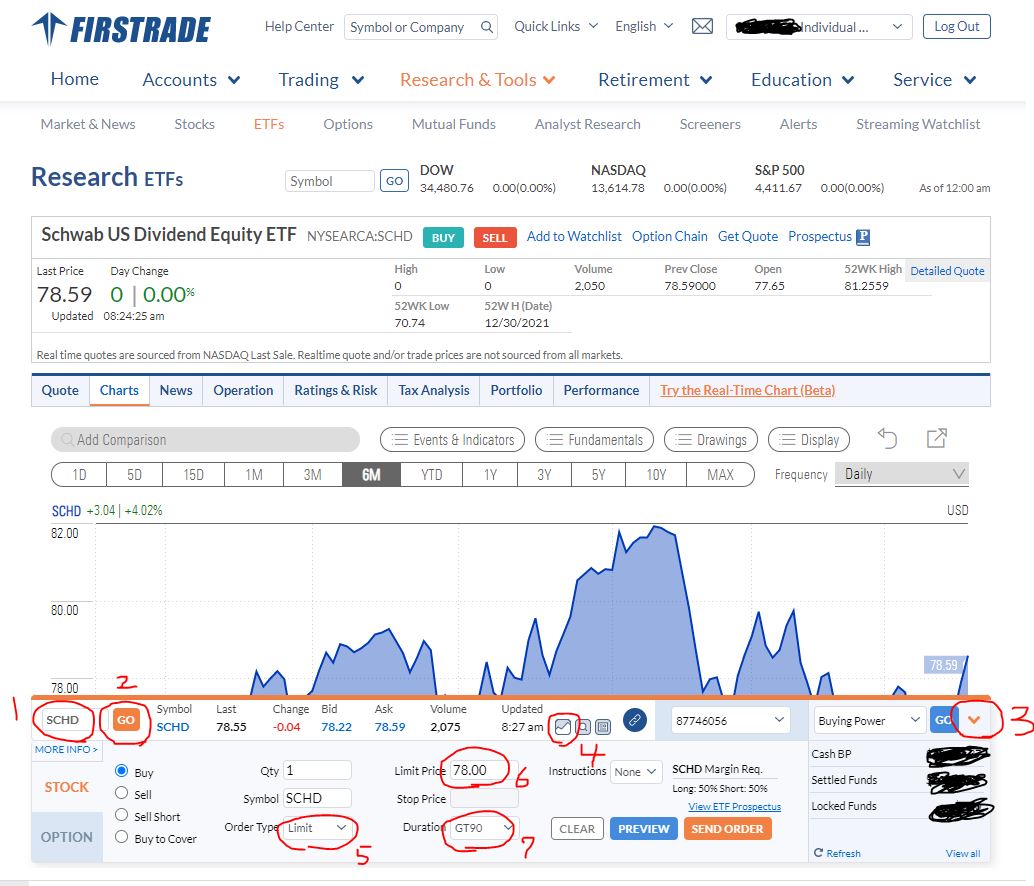
Task: Click the Firstrade logo
Action: [121, 29]
